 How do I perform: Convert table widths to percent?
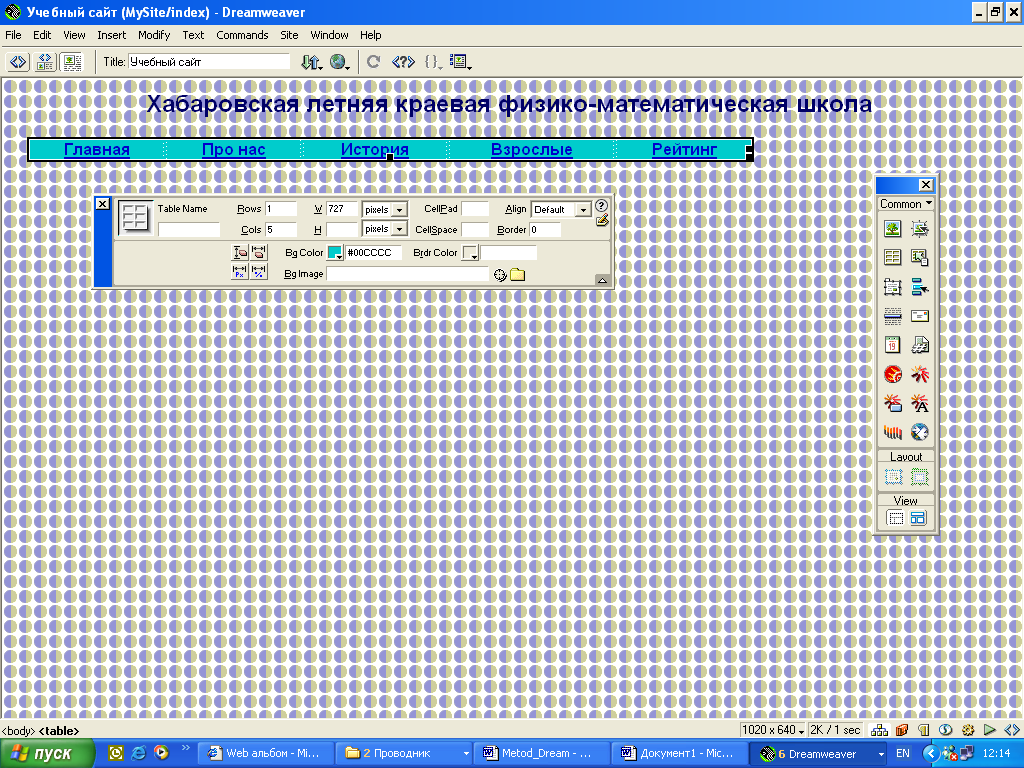pos(259,272)
